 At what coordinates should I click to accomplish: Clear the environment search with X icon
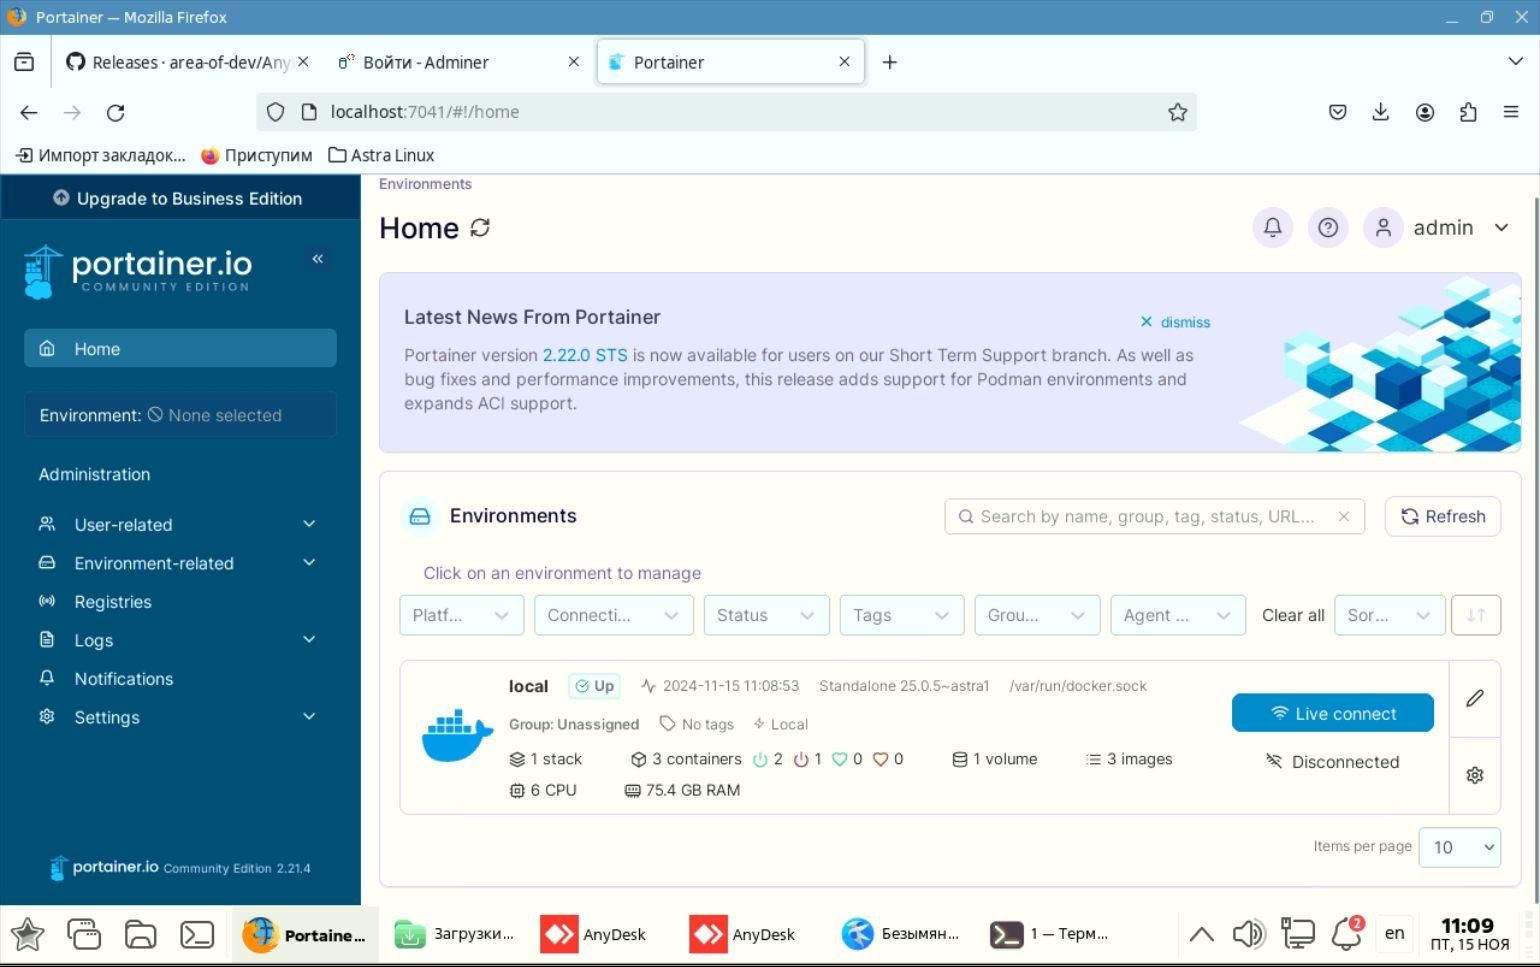tap(1344, 516)
